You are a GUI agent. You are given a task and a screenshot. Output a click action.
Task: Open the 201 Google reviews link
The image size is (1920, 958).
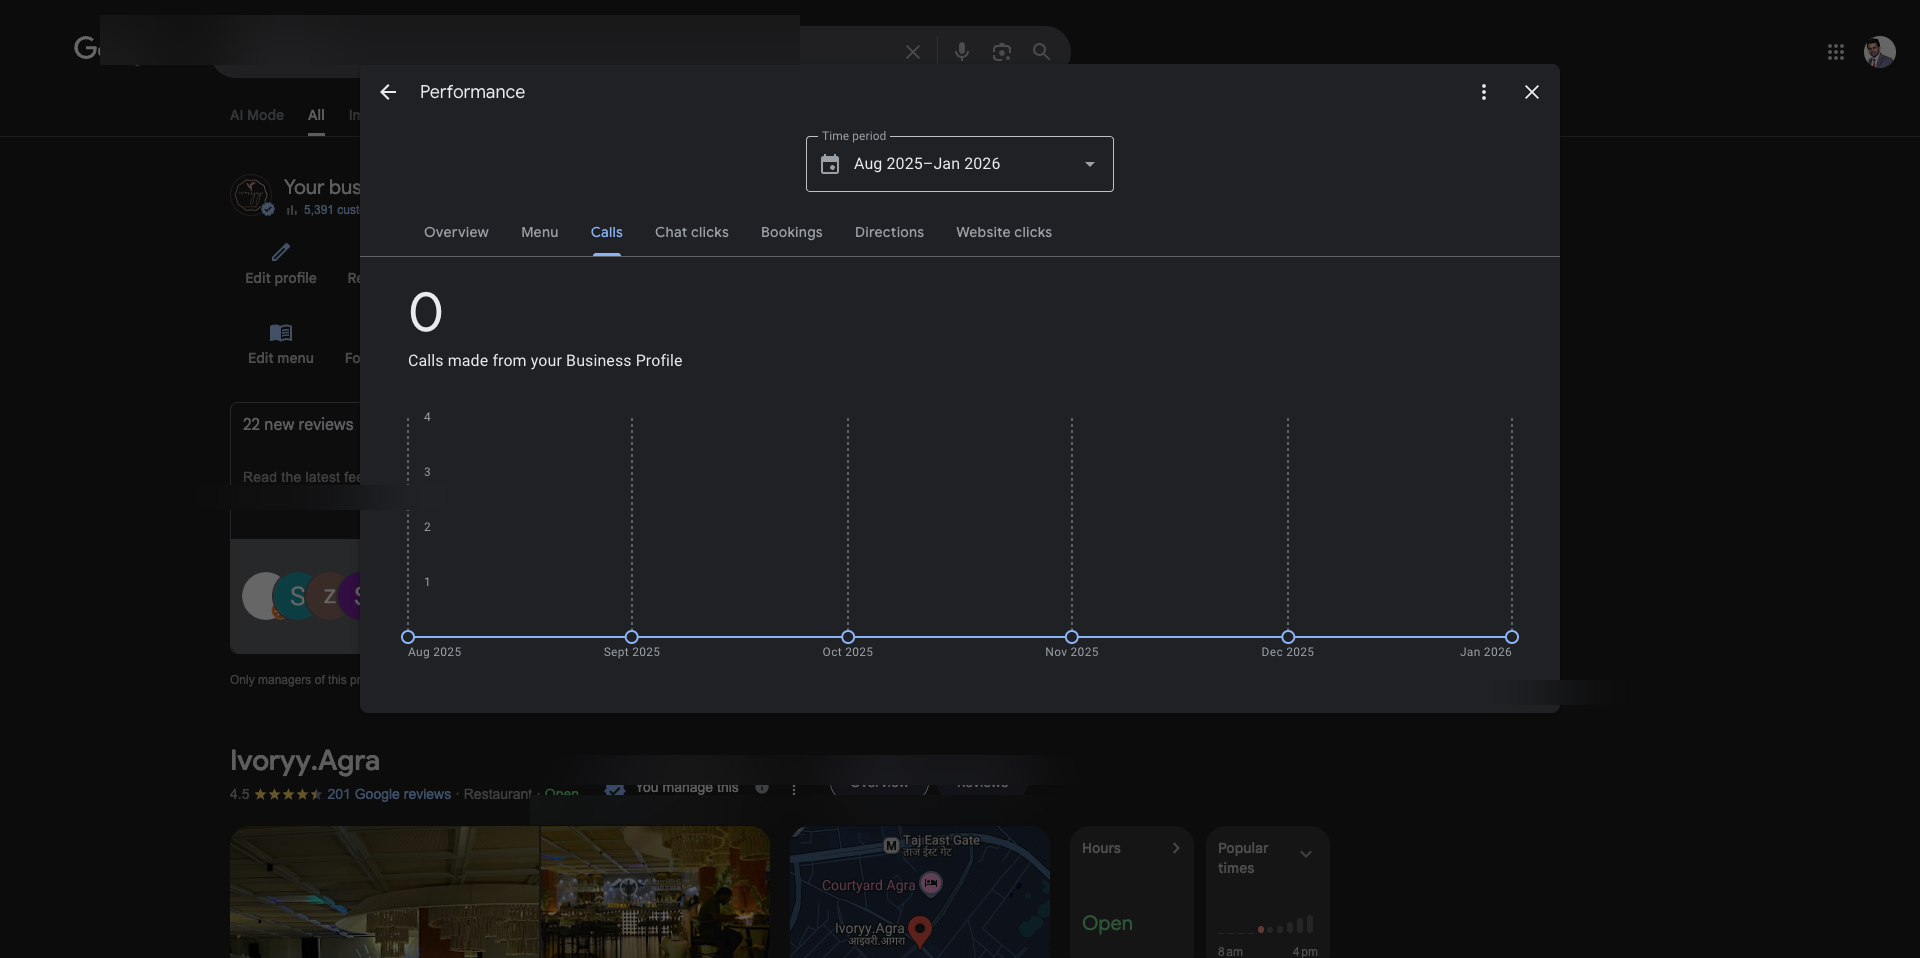[389, 794]
